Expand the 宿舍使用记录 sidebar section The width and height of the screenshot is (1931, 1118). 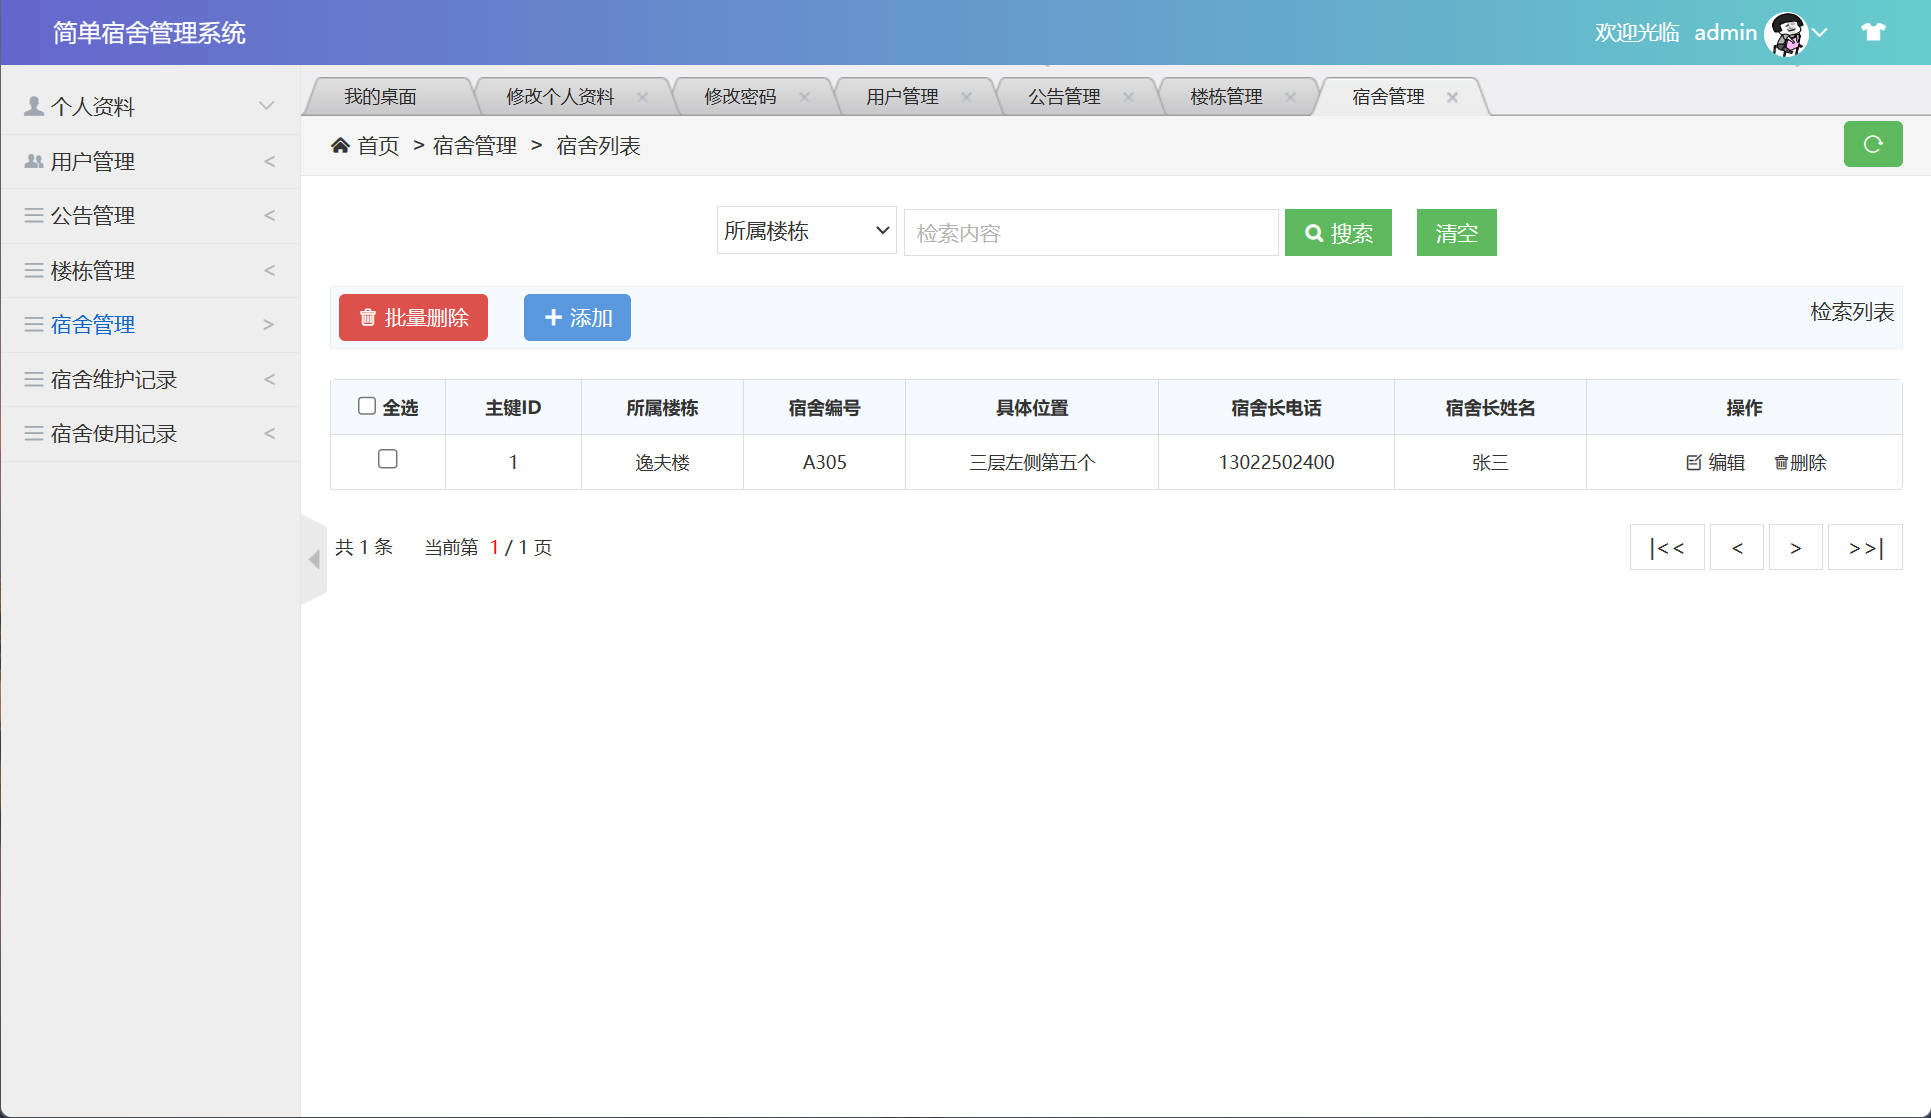click(150, 433)
